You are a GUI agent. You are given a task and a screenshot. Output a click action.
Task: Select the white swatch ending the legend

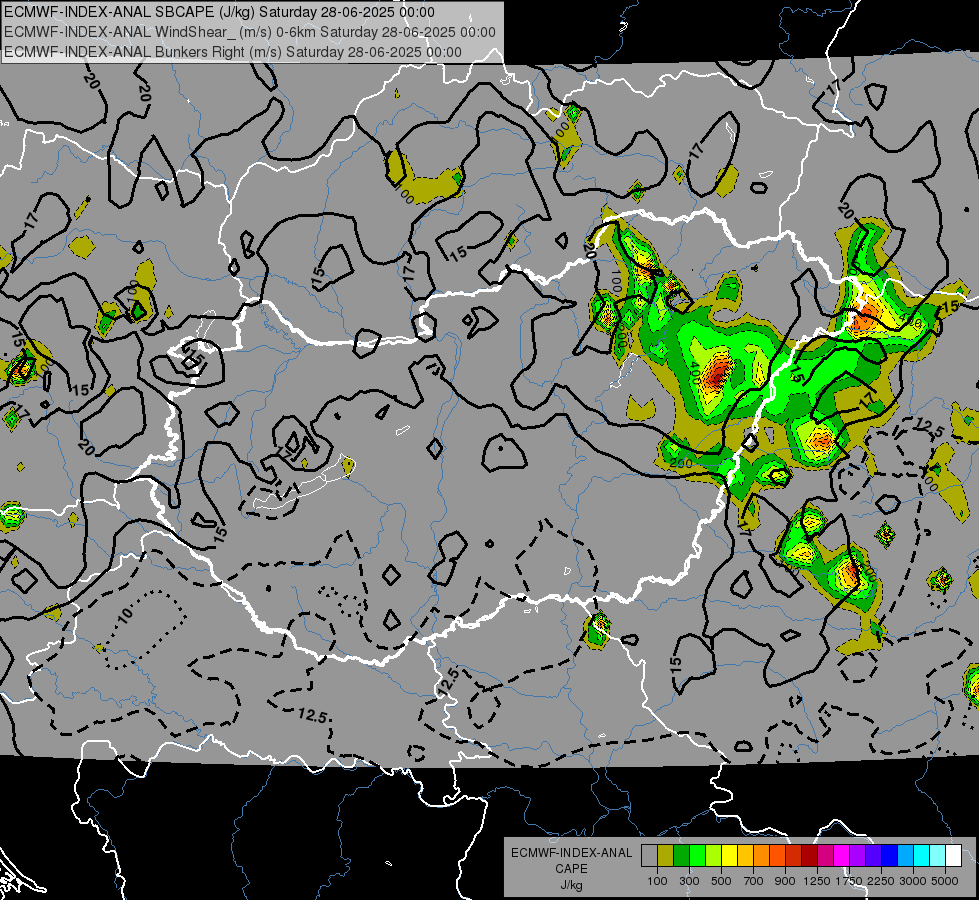click(x=954, y=856)
